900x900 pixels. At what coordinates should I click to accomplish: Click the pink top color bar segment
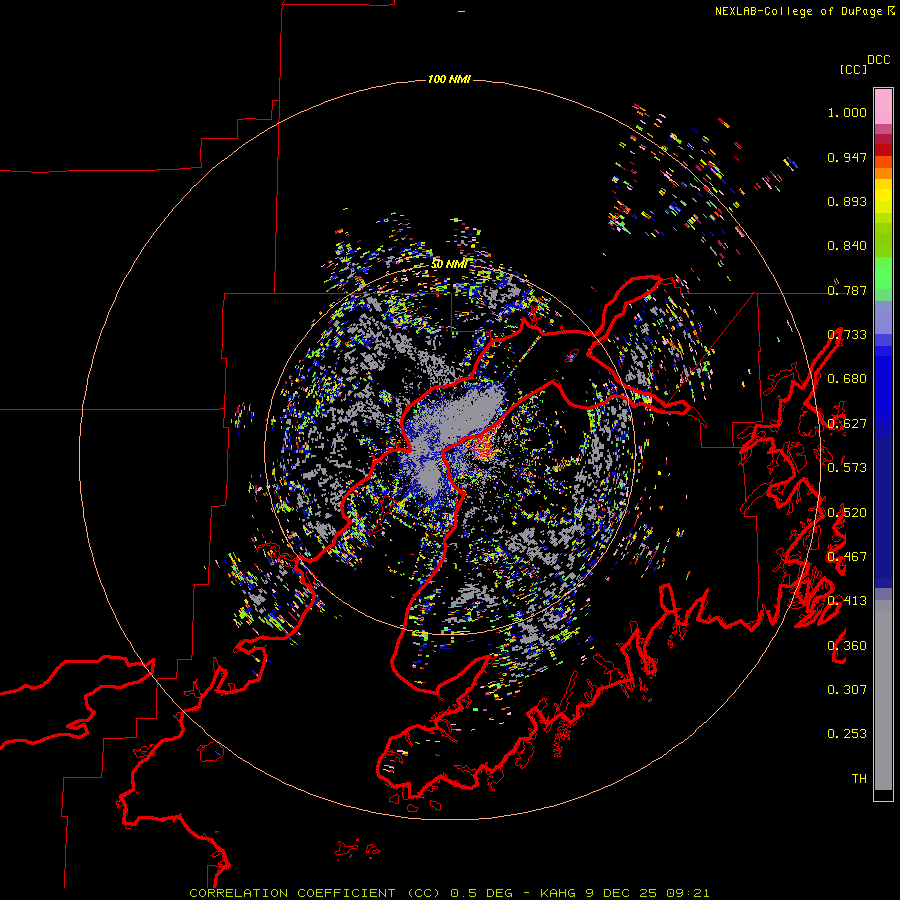pyautogui.click(x=883, y=106)
